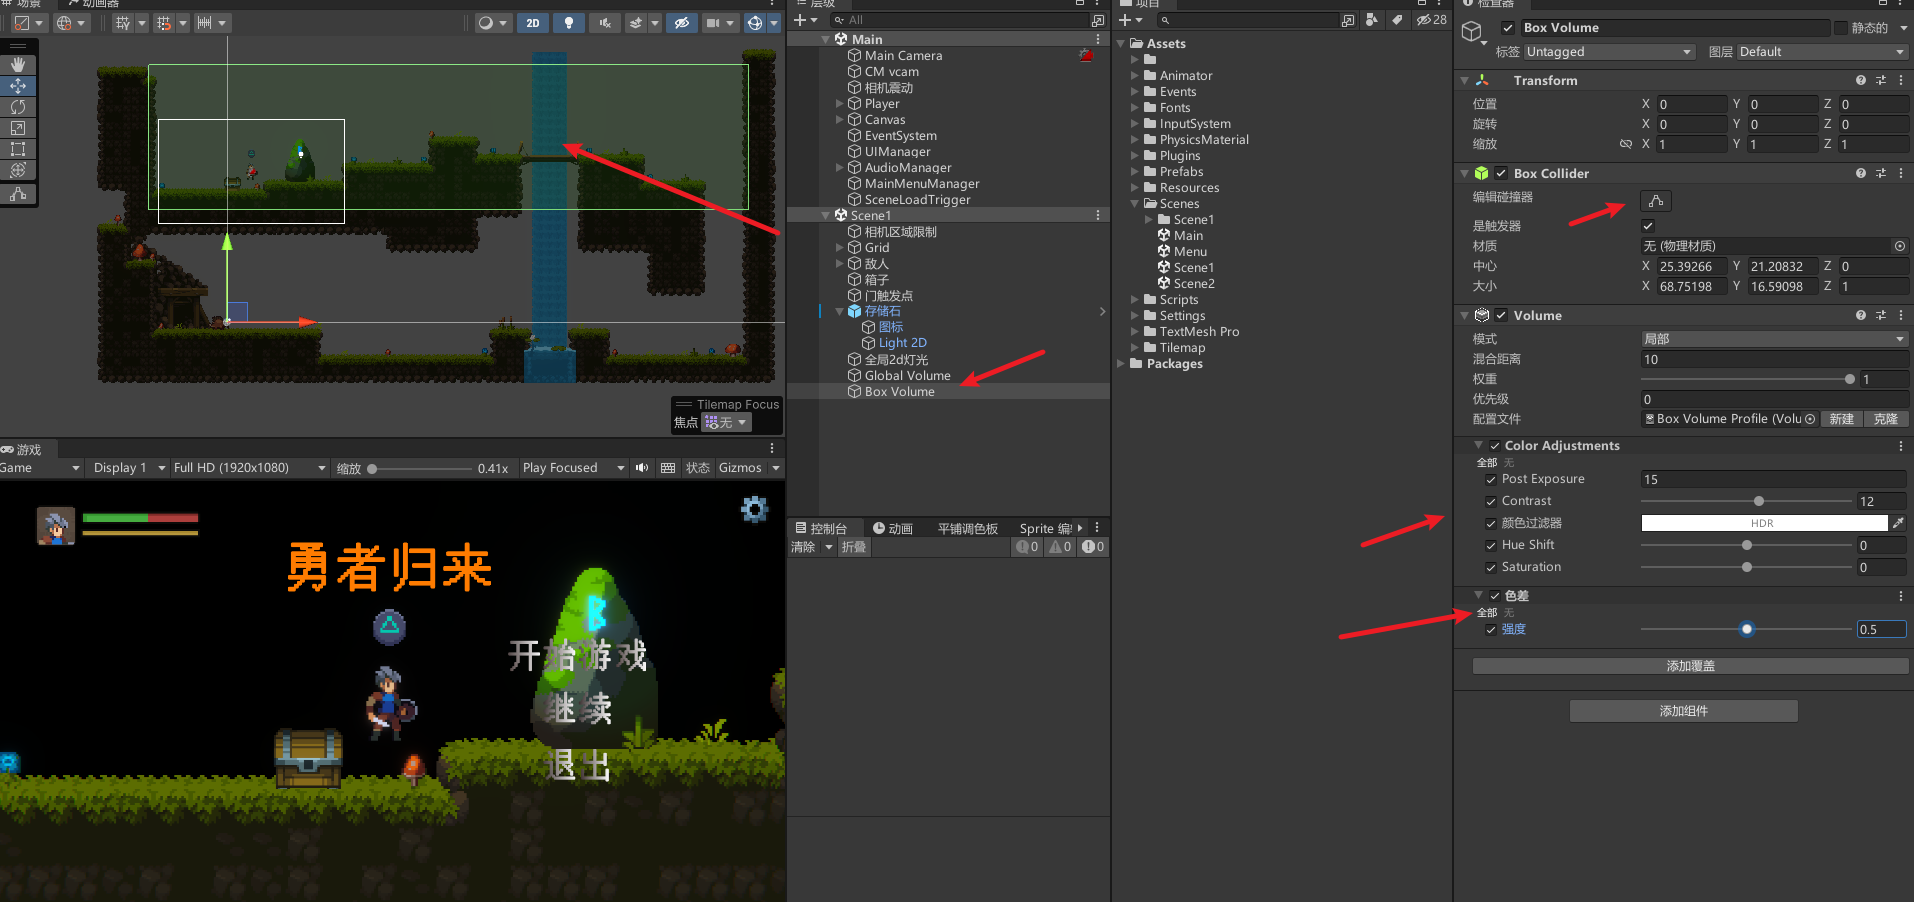Expand the Player object in hierarchy
This screenshot has height=902, width=1914.
point(839,104)
